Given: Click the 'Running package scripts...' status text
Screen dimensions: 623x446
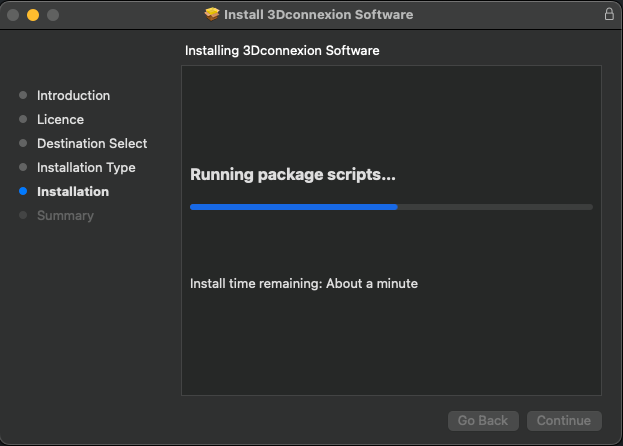Looking at the screenshot, I should [293, 175].
